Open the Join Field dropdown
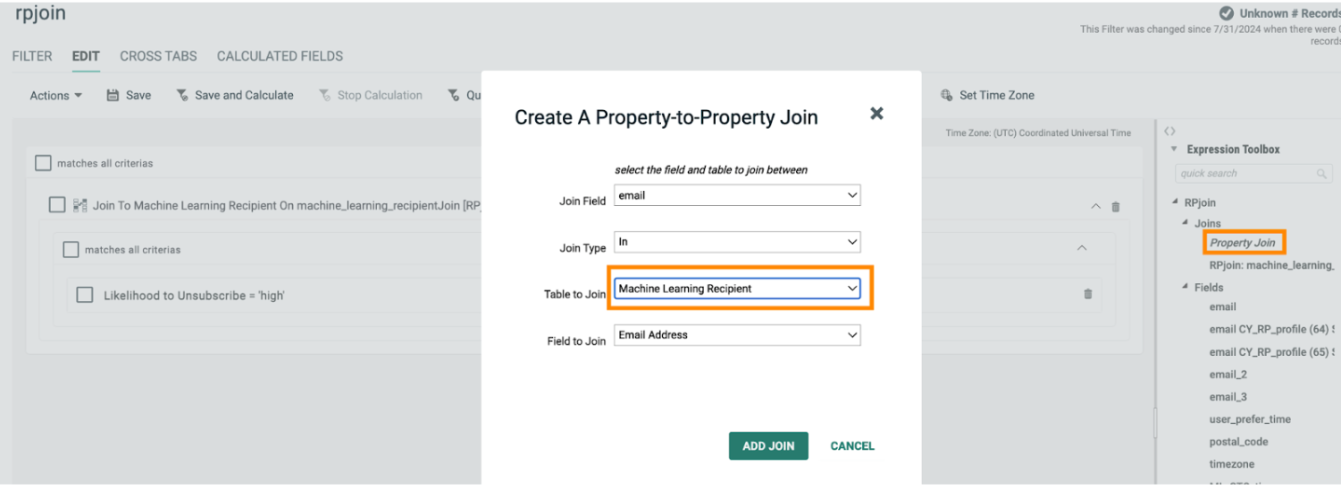Viewport: 1341px width, 487px height. [x=738, y=196]
